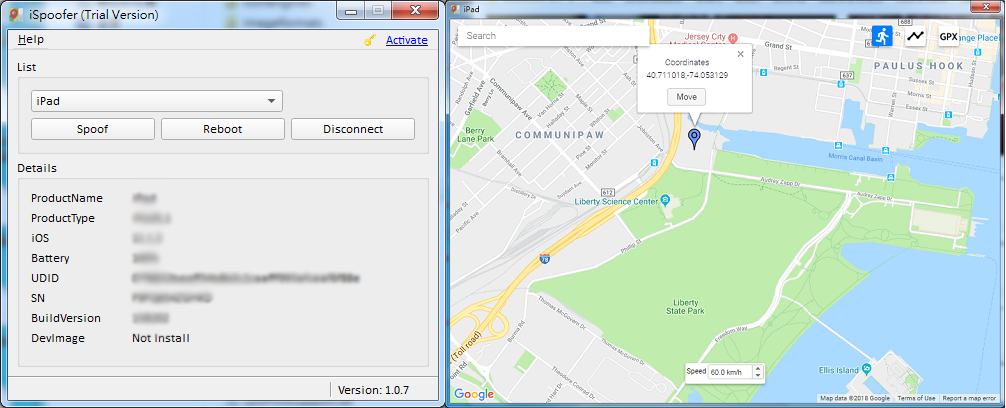This screenshot has width=1006, height=408.
Task: Click the transit icon left of Morris Canal Basin
Action: tap(837, 144)
